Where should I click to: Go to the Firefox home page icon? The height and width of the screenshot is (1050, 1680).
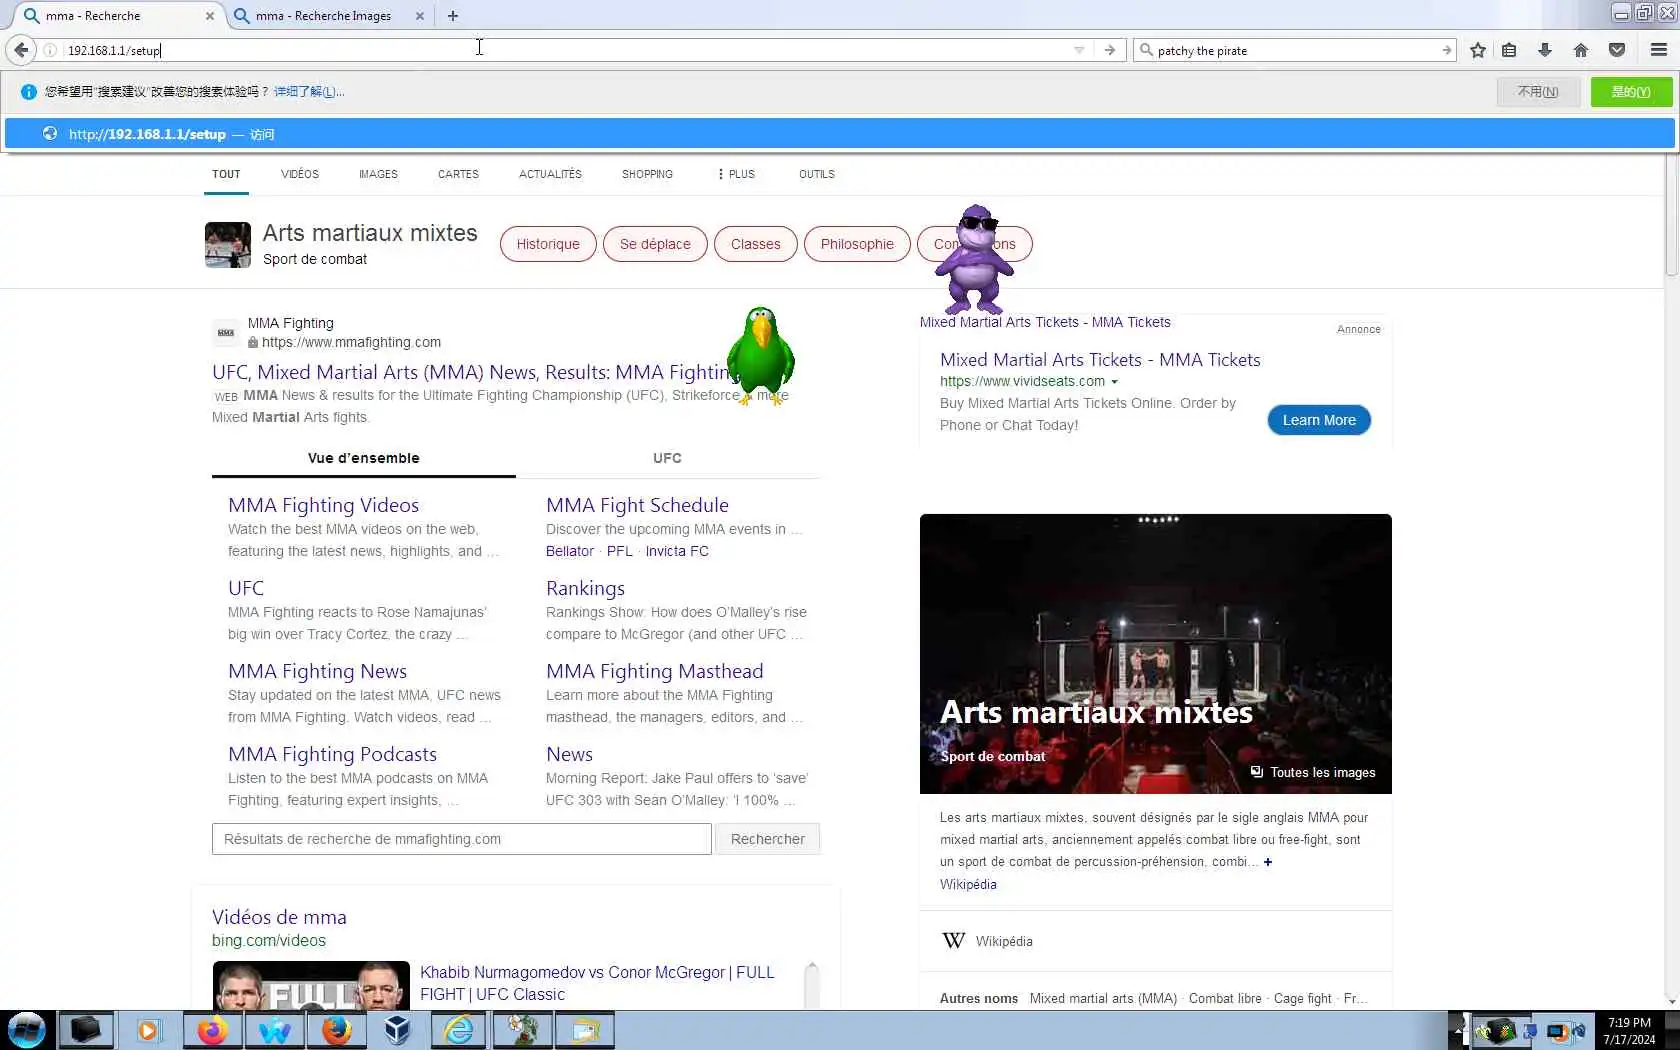pos(1581,50)
